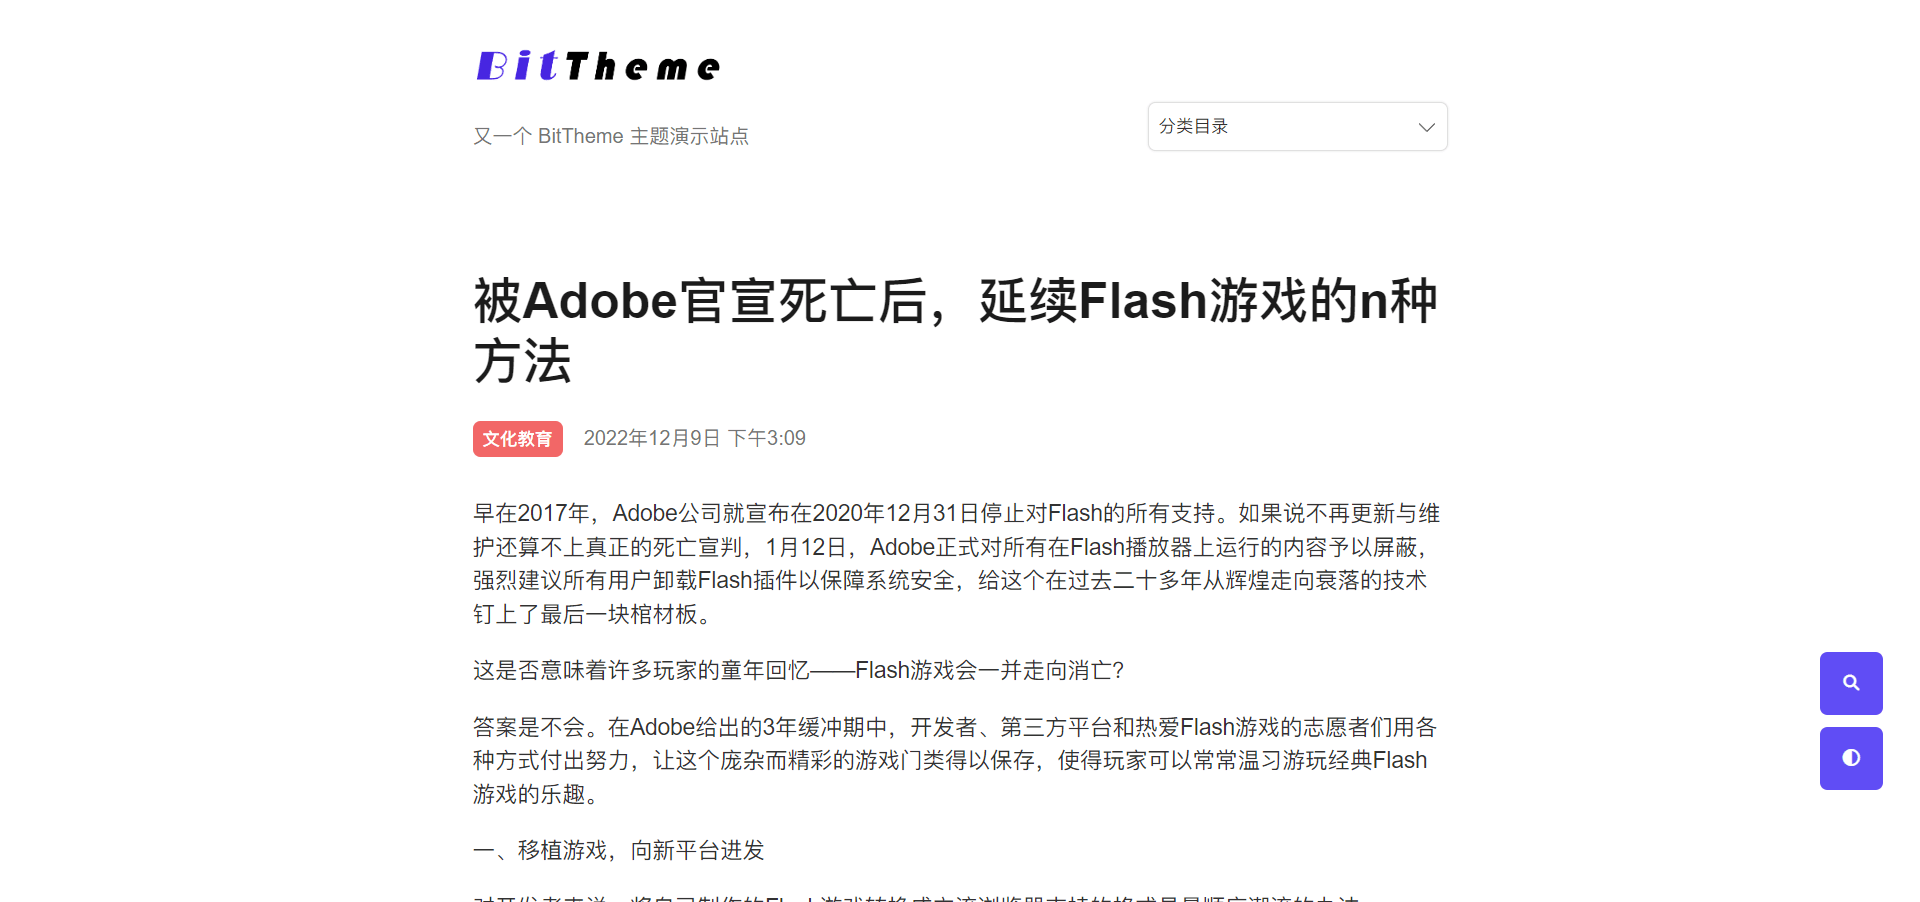Click the BitTheme logo
The width and height of the screenshot is (1920, 902).
598,66
